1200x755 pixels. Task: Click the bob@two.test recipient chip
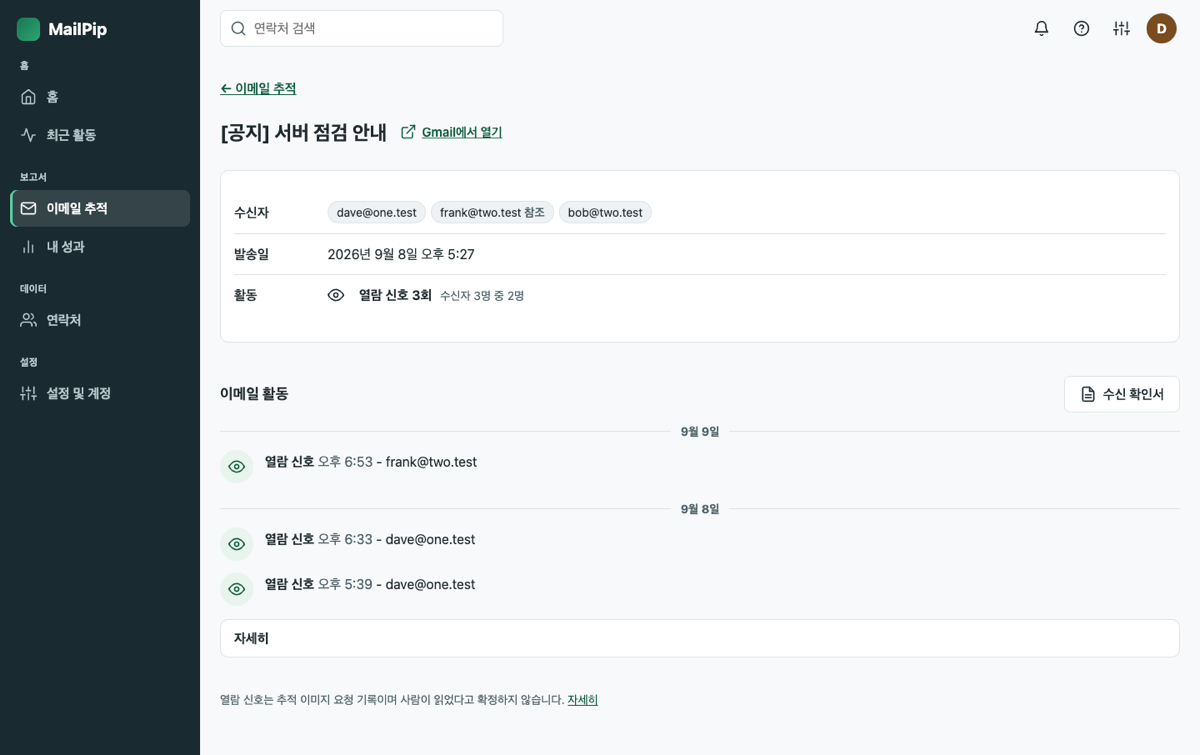pyautogui.click(x=605, y=212)
